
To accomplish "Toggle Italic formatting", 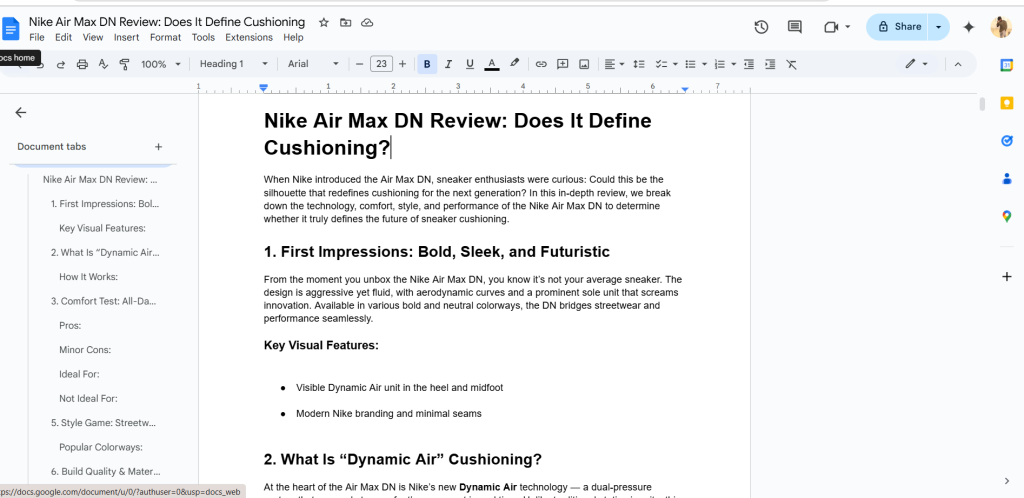I will point(448,64).
